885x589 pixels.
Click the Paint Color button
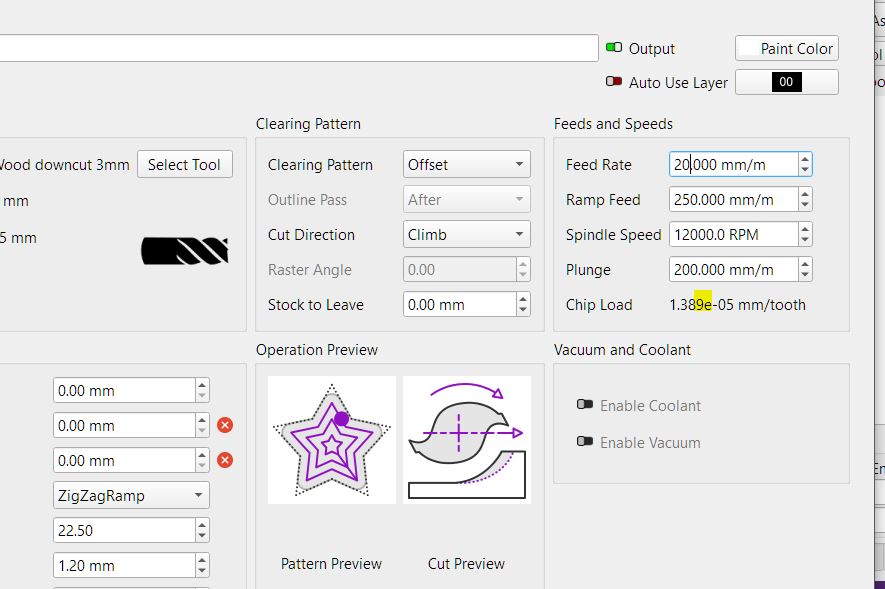point(786,48)
